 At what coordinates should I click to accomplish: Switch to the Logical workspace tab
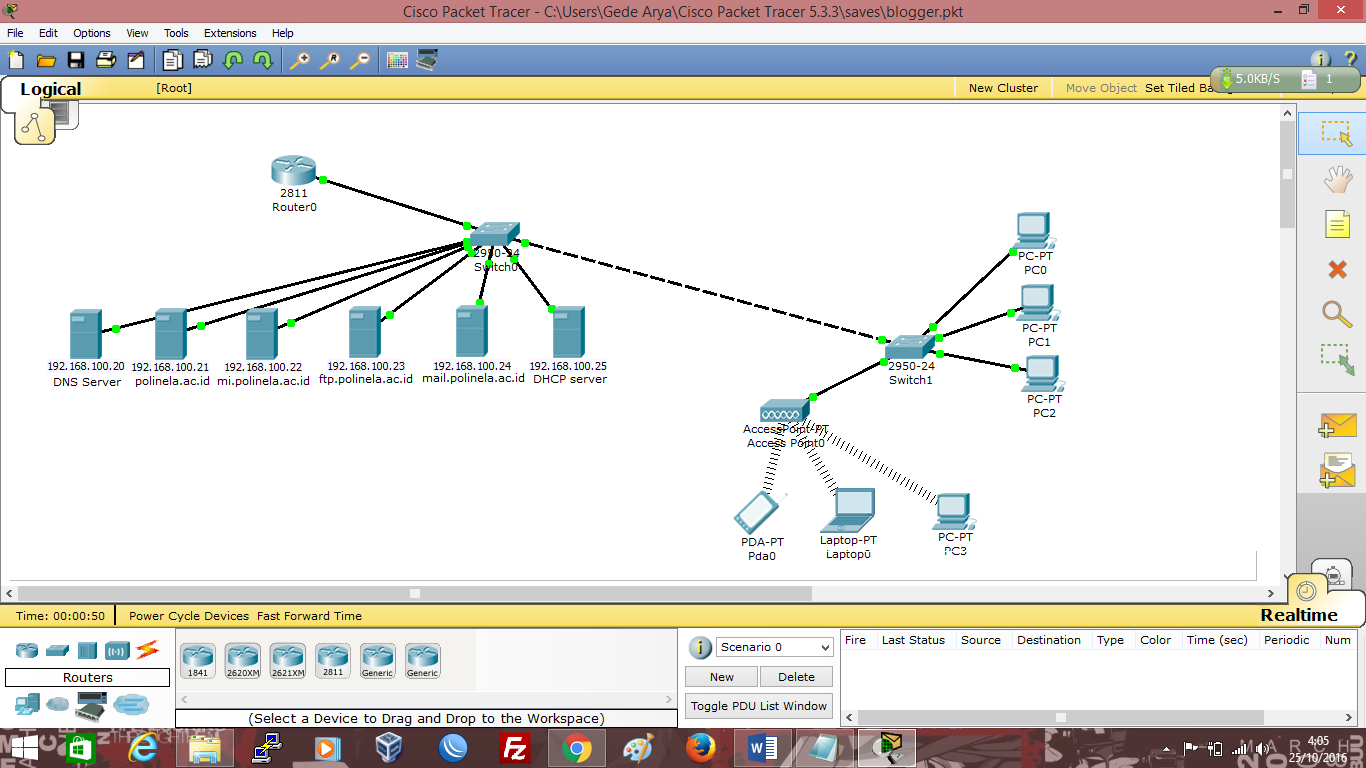pos(50,89)
